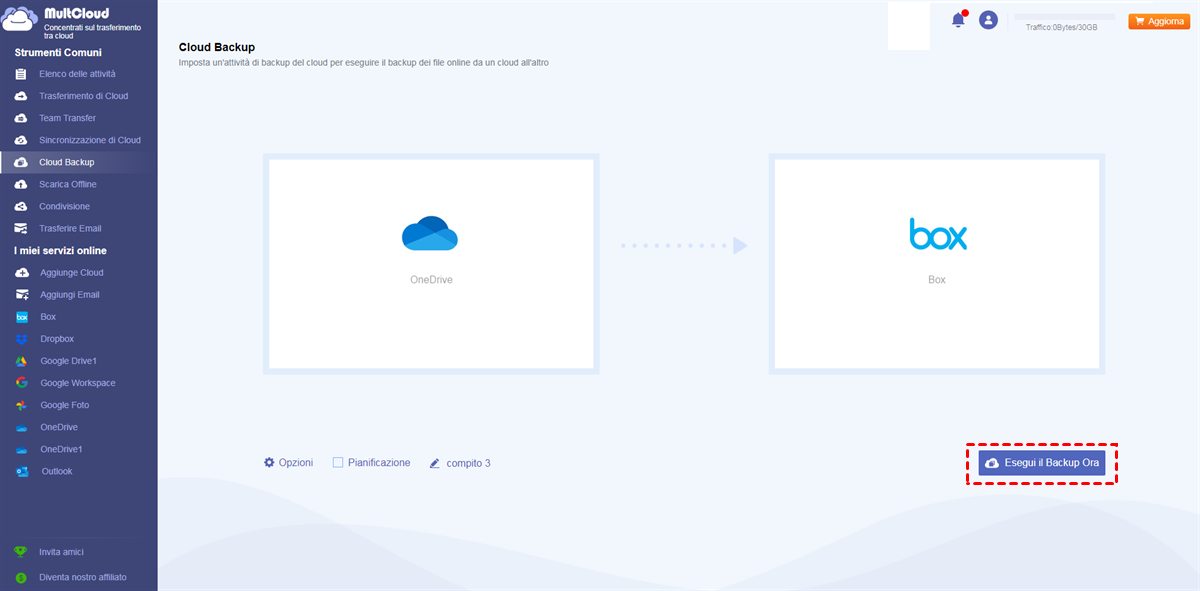The height and width of the screenshot is (591, 1200).
Task: Go to Trasferimento di Cloud
Action: tap(84, 96)
